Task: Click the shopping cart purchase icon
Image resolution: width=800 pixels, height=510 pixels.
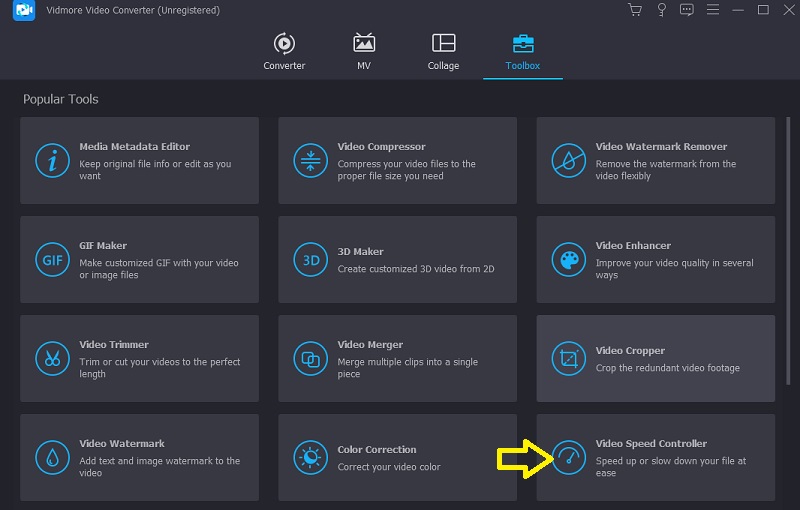Action: [x=635, y=10]
